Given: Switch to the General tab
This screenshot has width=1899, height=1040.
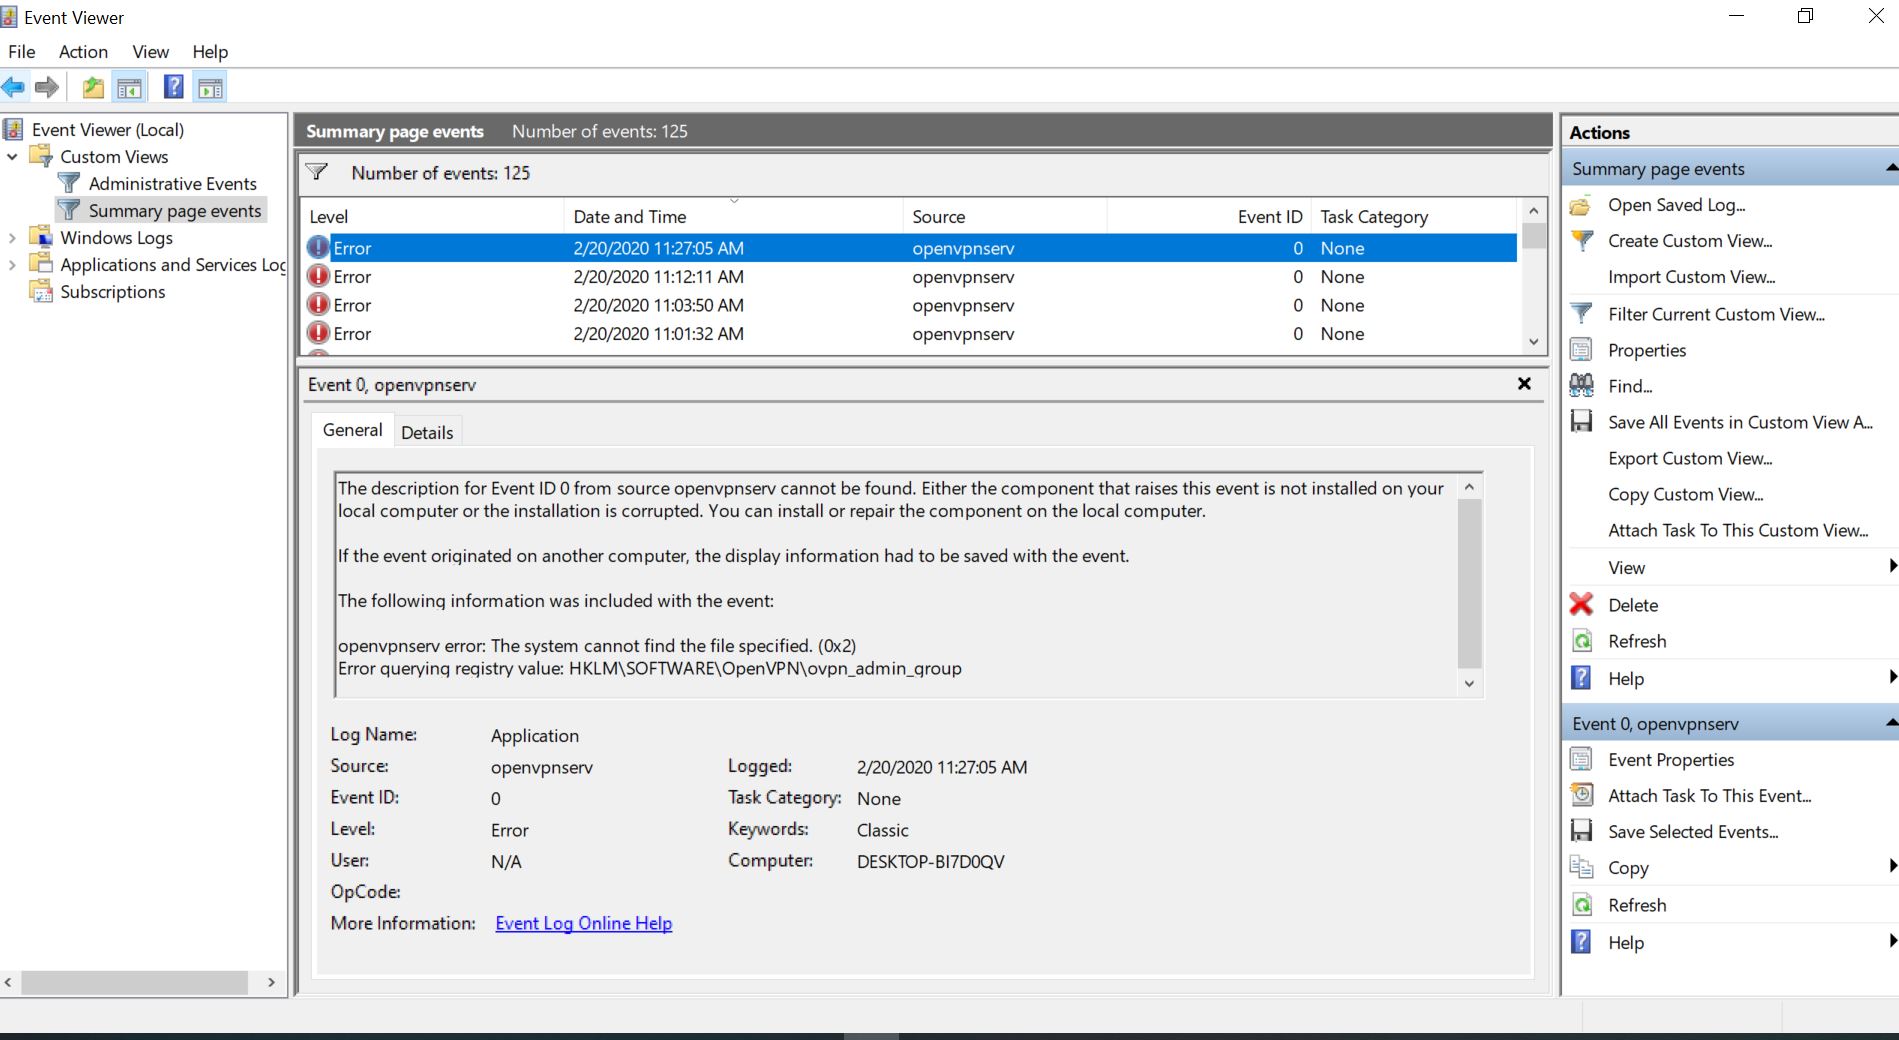Looking at the screenshot, I should (352, 430).
